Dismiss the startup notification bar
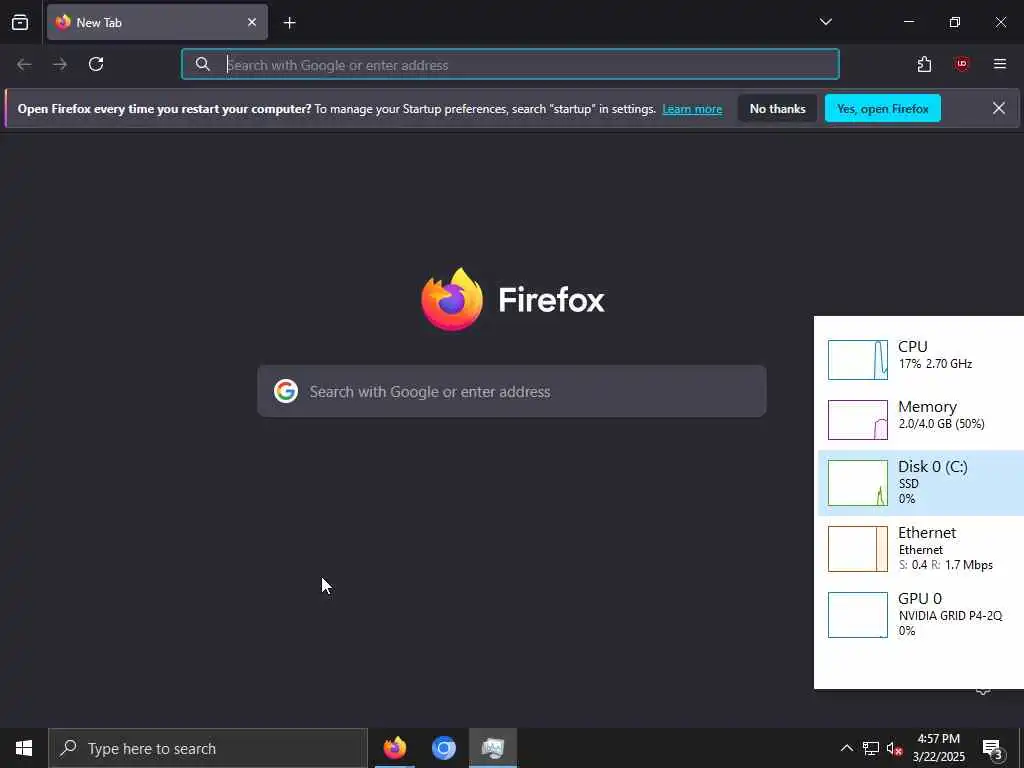 (999, 108)
